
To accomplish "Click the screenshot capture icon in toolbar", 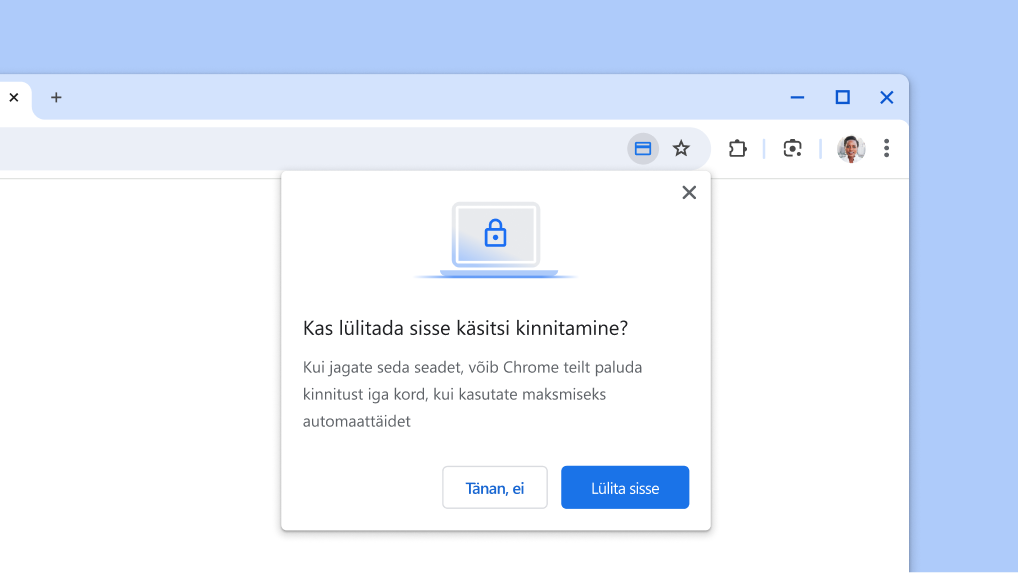I will (x=792, y=149).
